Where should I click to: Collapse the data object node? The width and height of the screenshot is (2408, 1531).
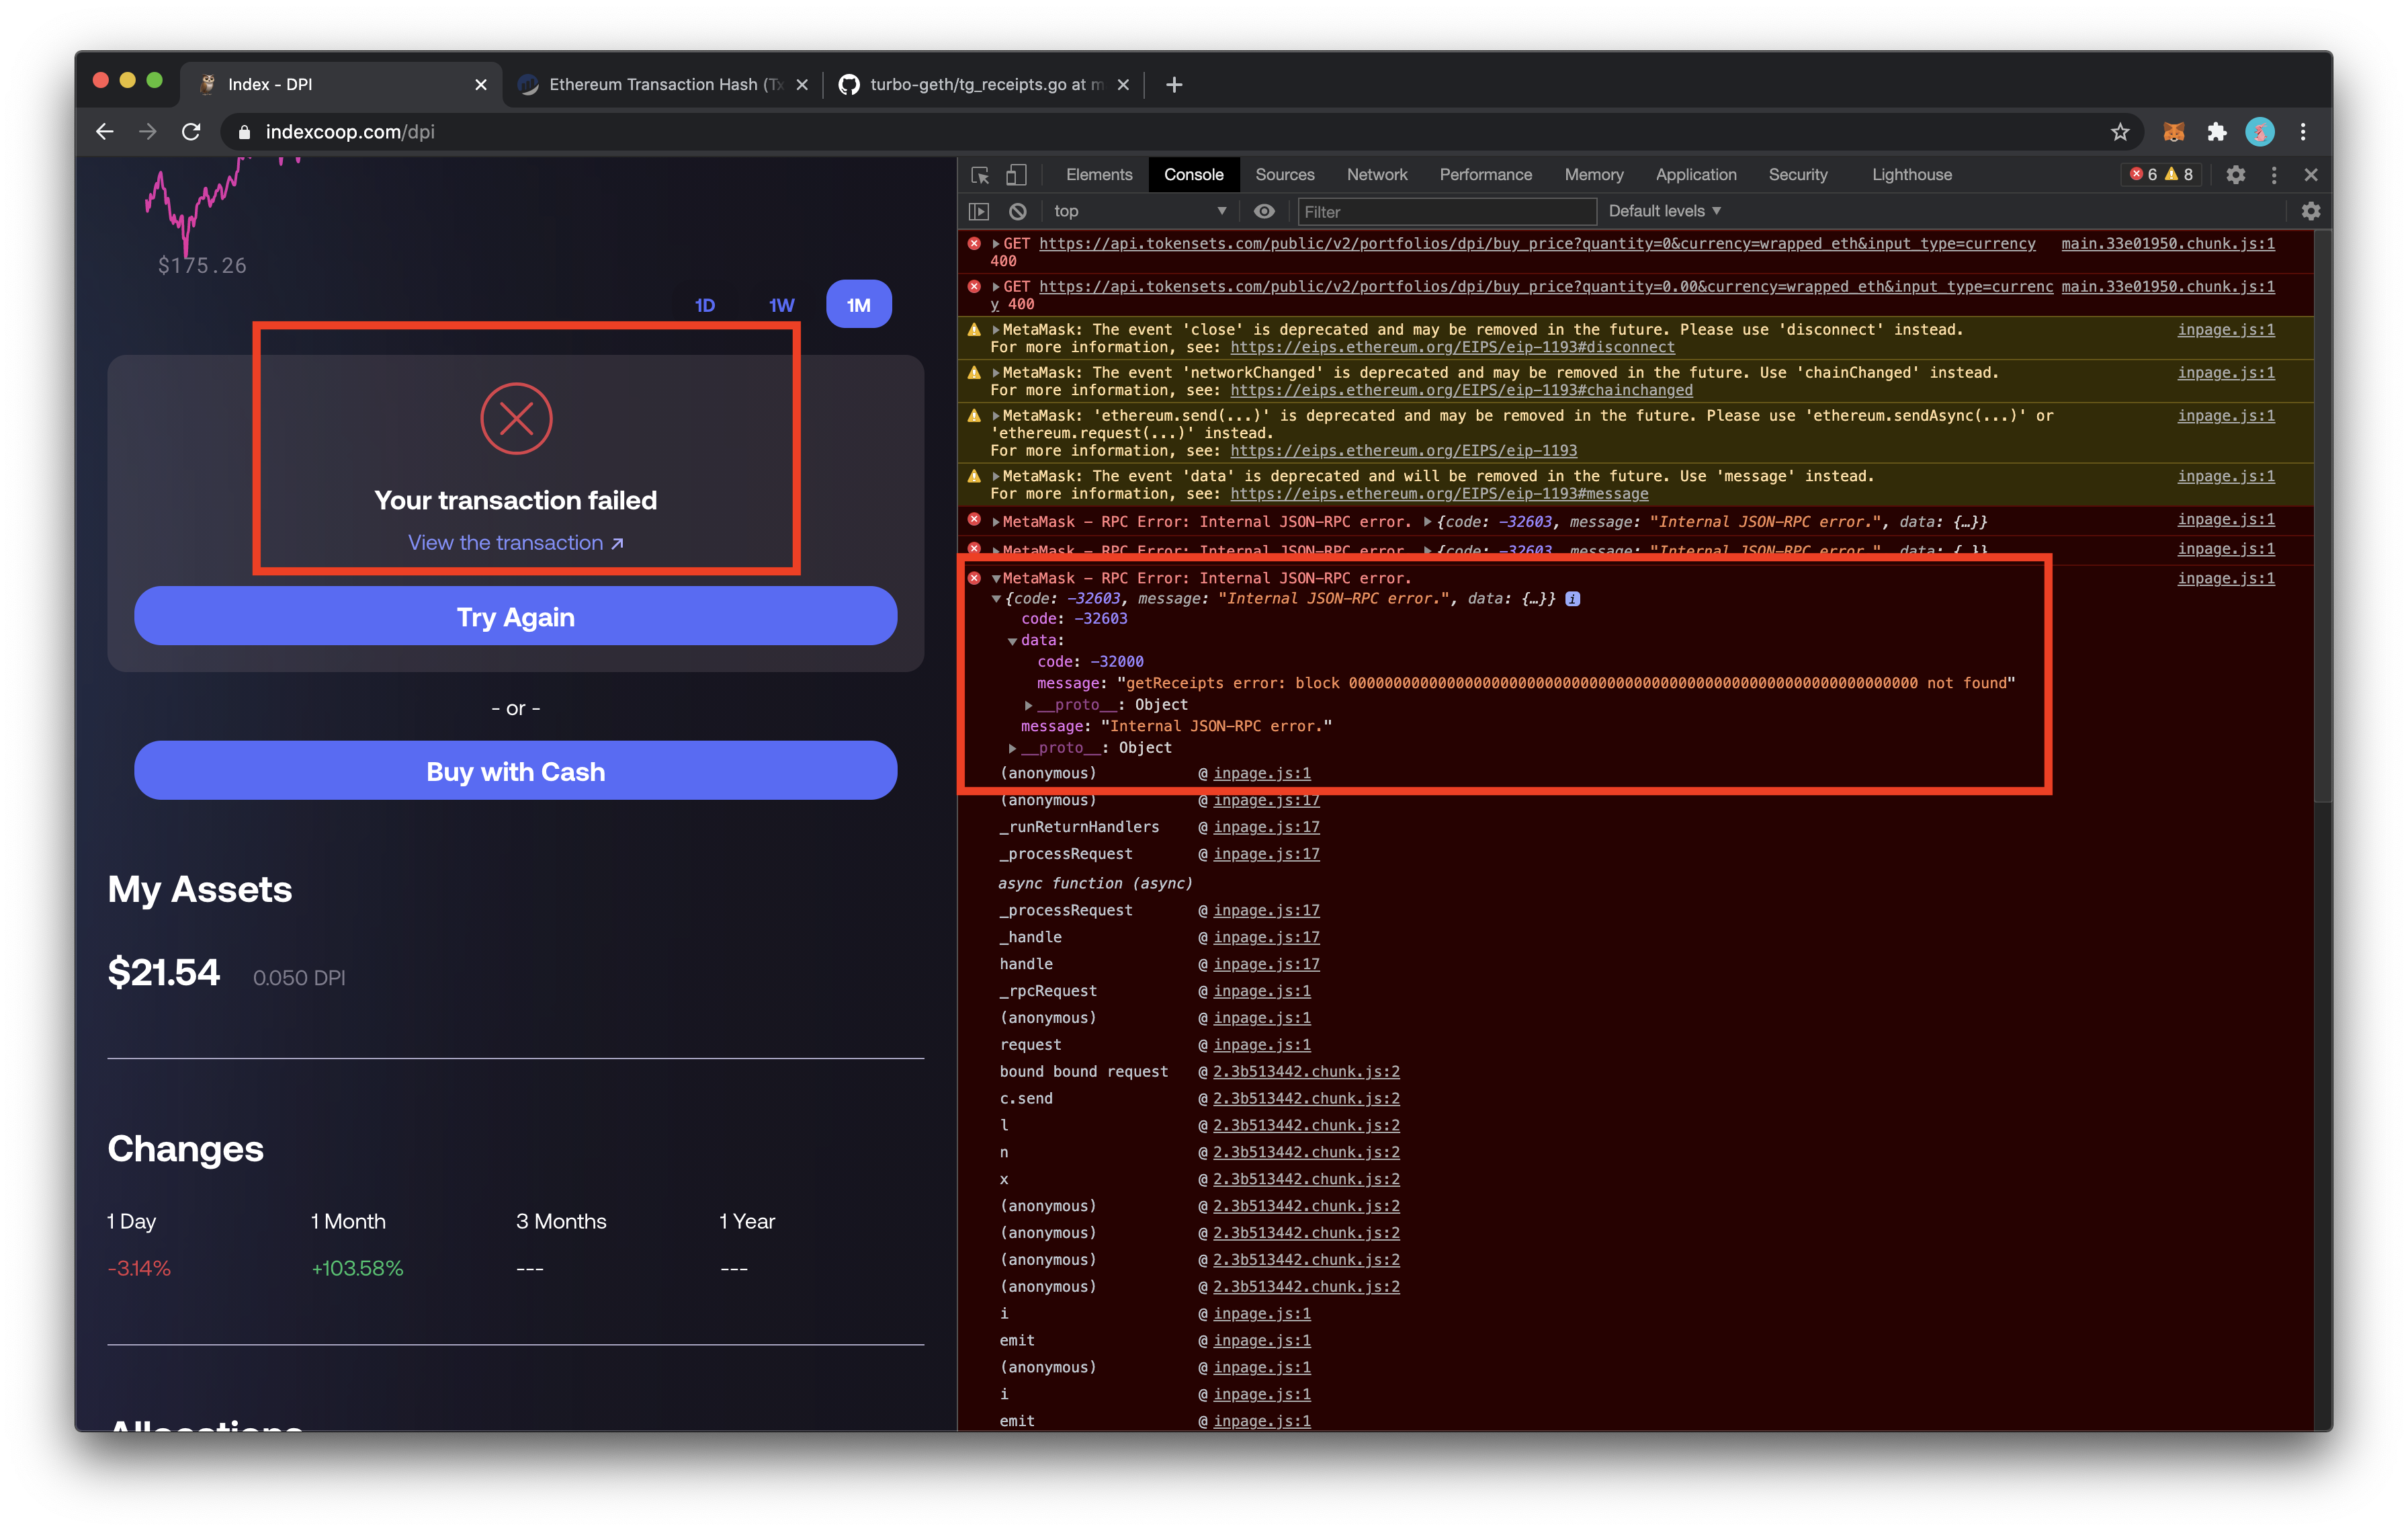[x=1012, y=641]
